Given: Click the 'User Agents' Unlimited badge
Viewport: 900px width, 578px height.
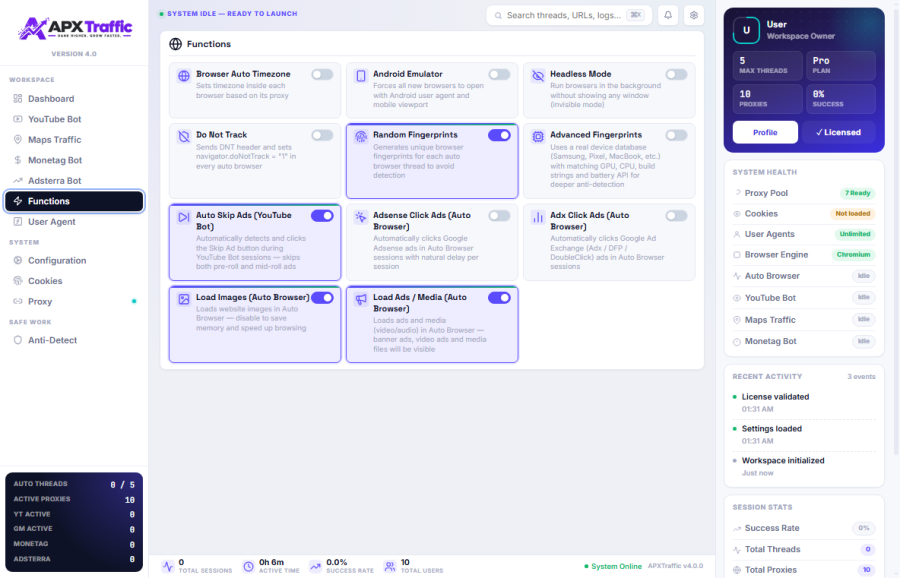Looking at the screenshot, I should [855, 234].
